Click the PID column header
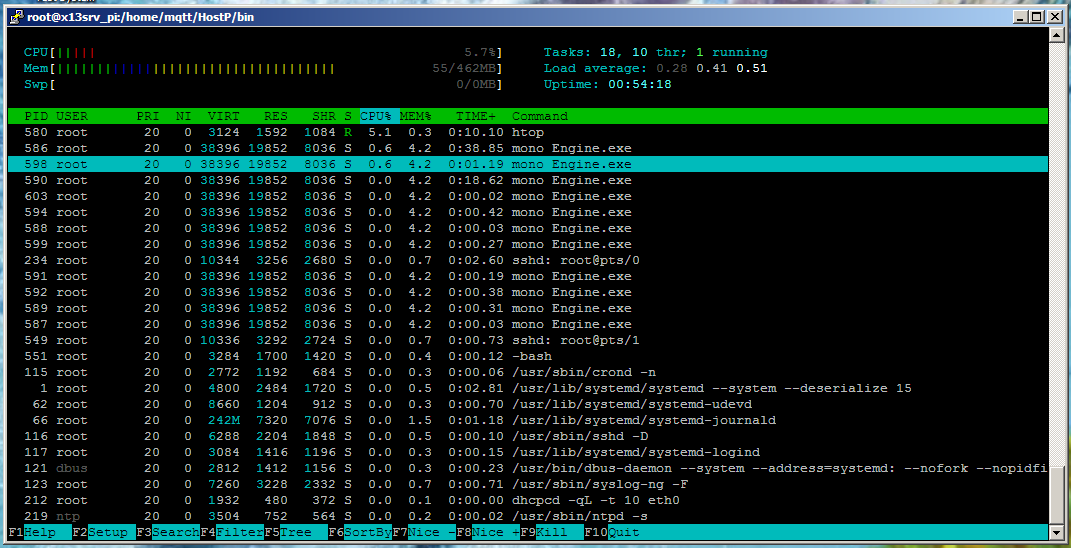Image resolution: width=1071 pixels, height=548 pixels. click(36, 116)
